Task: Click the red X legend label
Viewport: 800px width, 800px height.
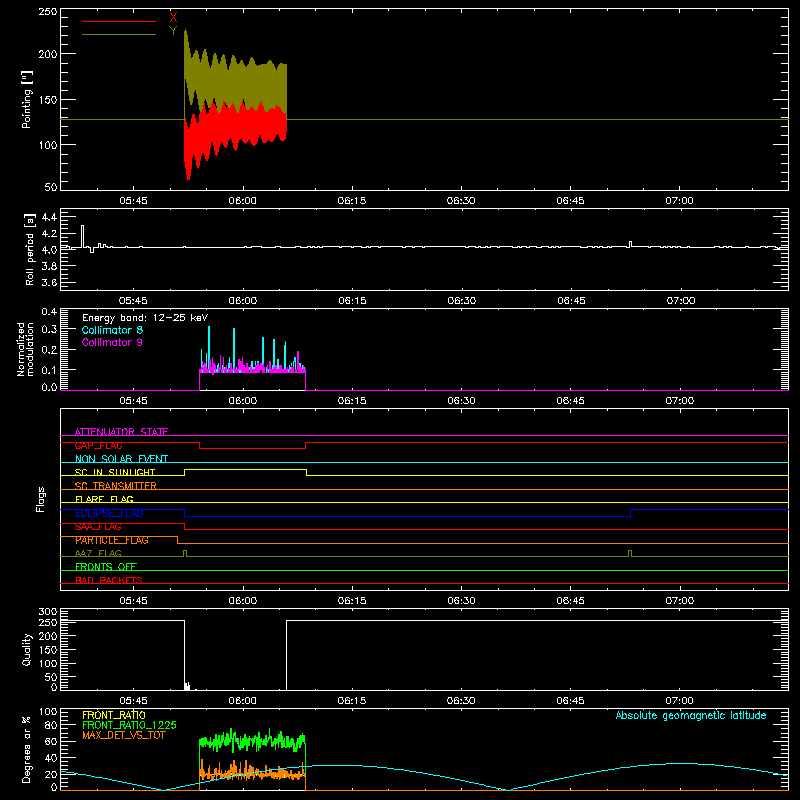Action: [173, 18]
